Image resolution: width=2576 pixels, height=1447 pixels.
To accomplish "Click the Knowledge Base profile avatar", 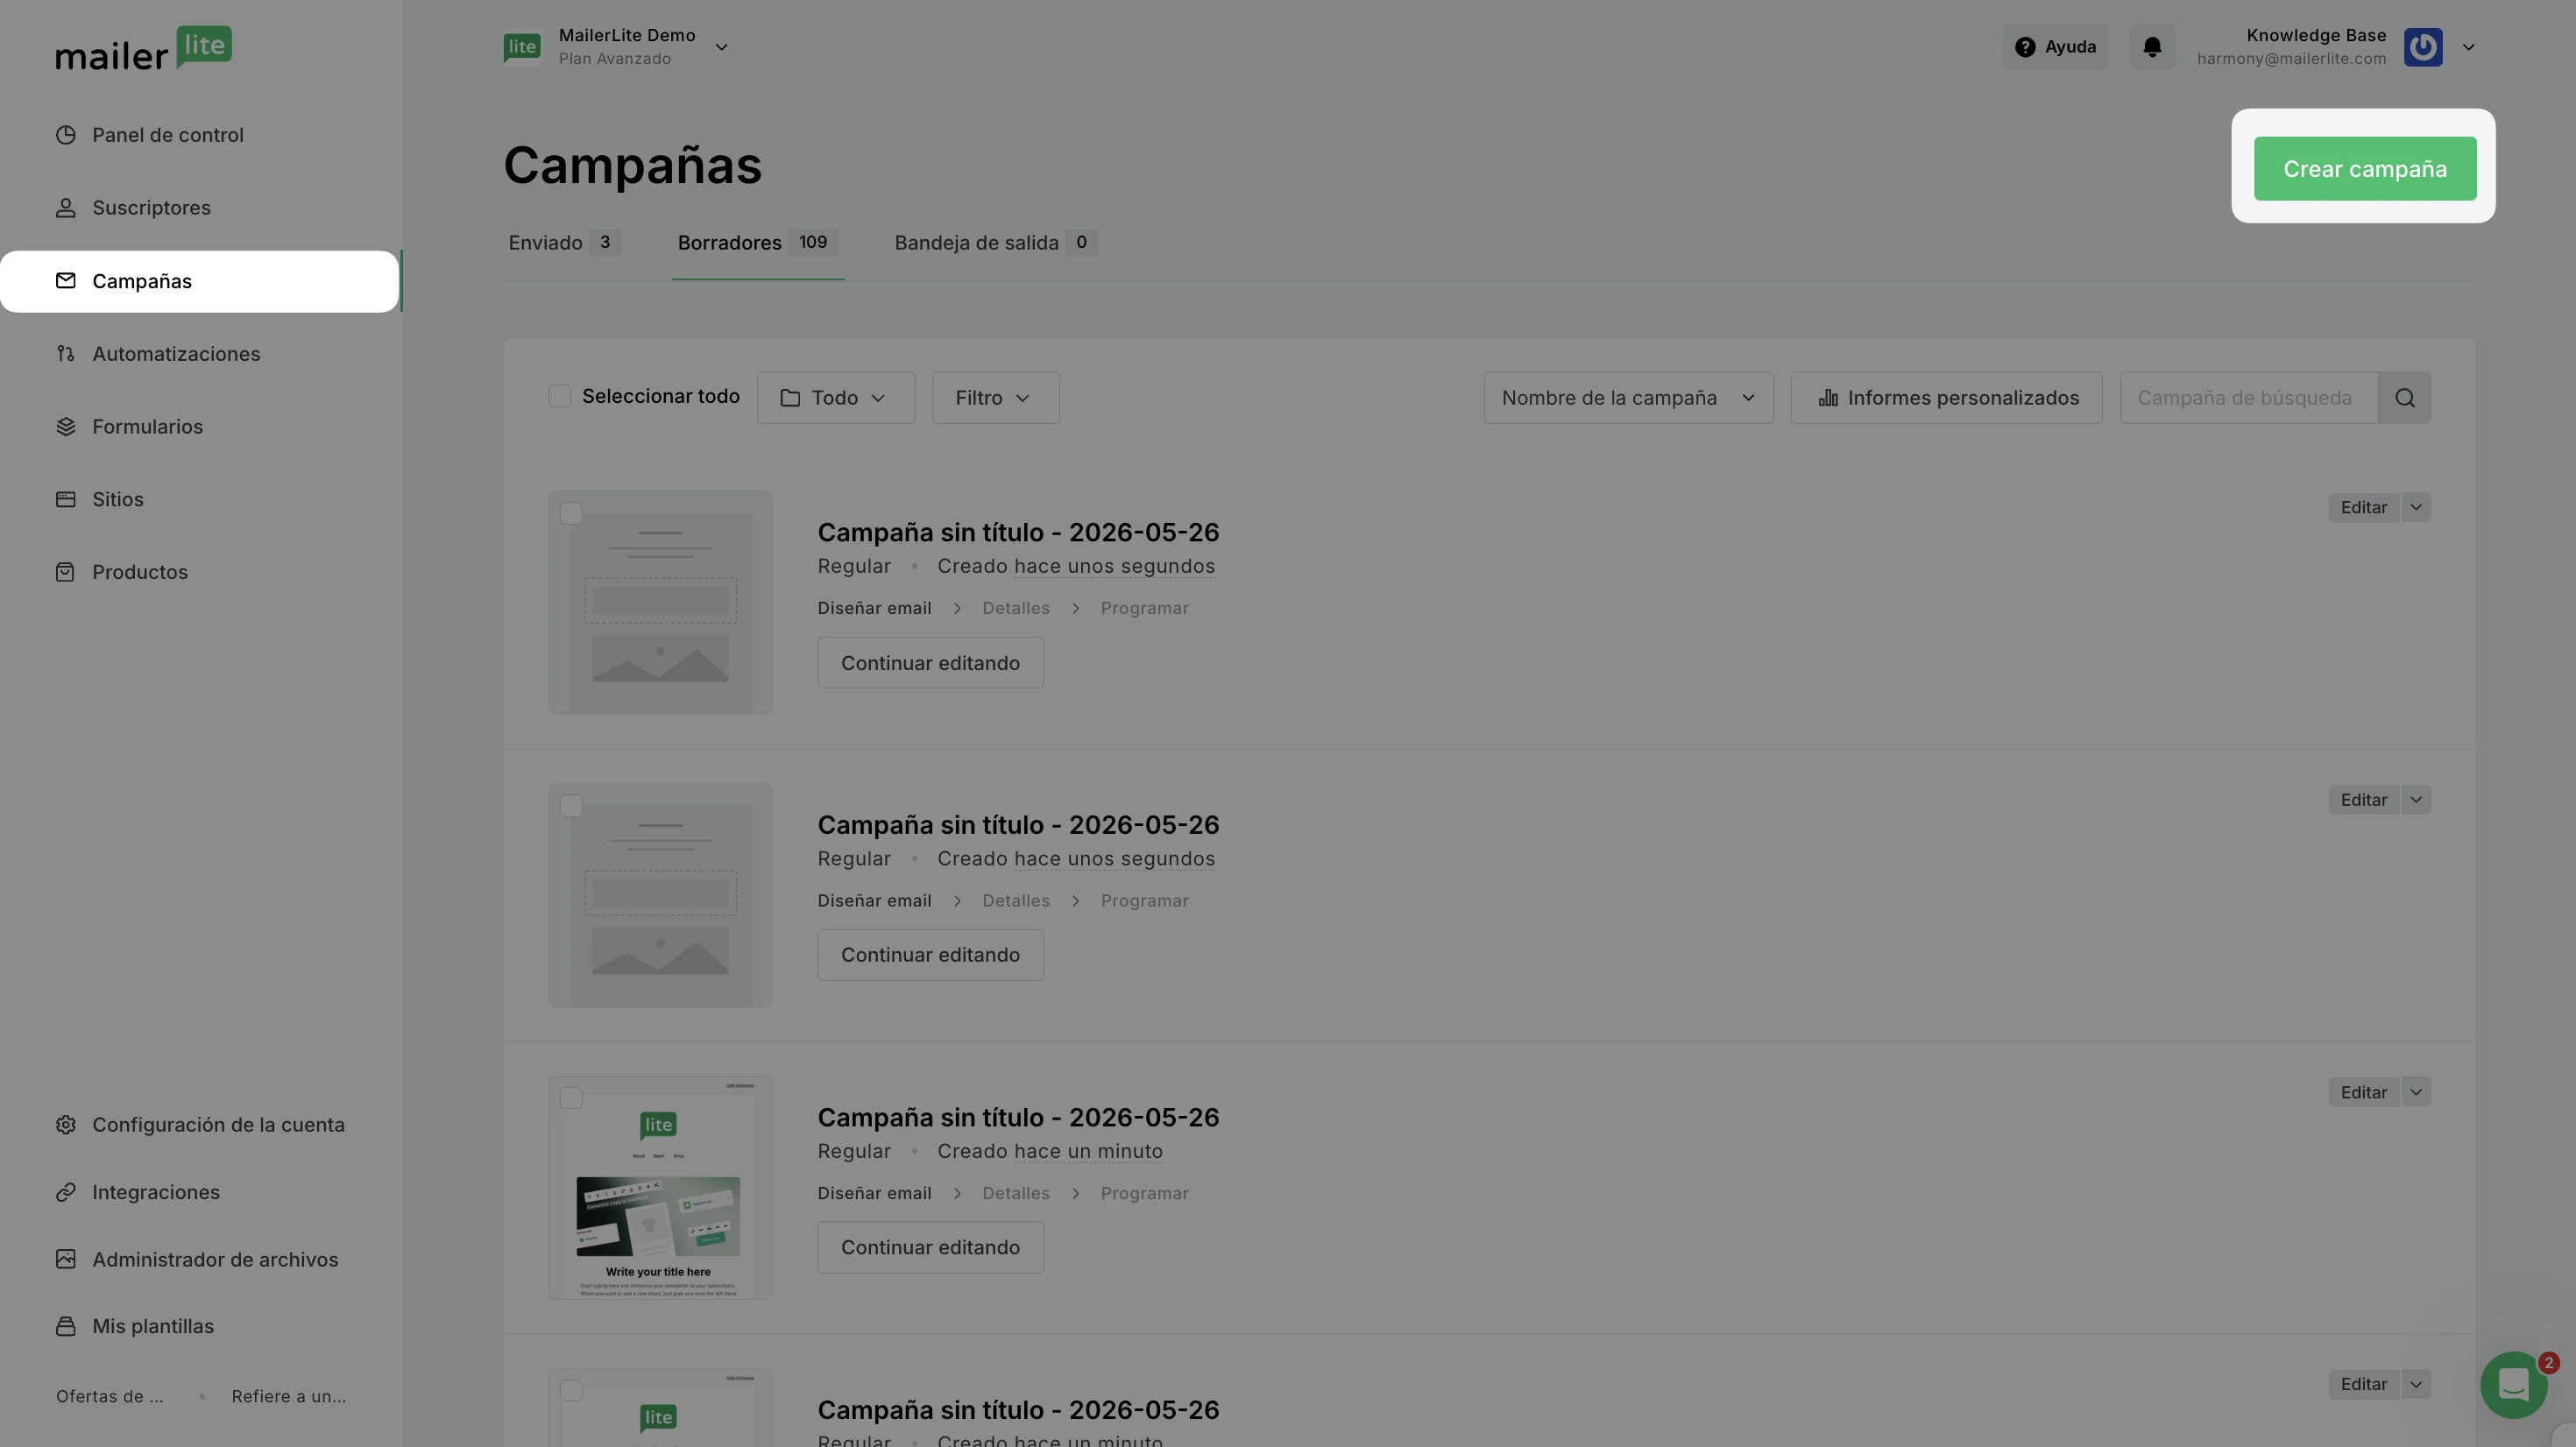I will 2423,47.
